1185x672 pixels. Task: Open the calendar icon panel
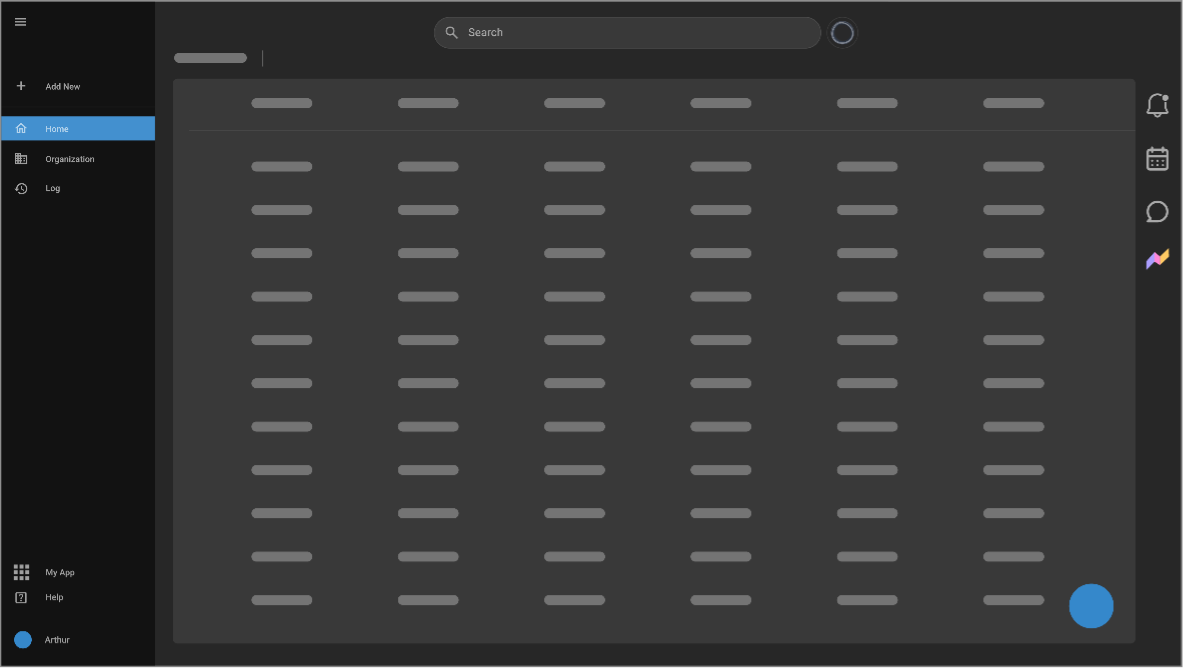[x=1157, y=159]
